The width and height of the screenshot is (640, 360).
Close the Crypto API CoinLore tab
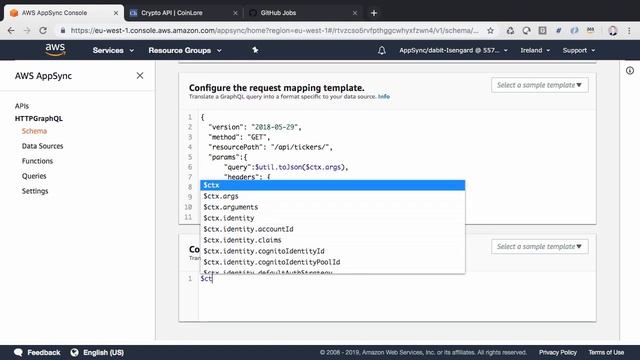click(x=235, y=13)
